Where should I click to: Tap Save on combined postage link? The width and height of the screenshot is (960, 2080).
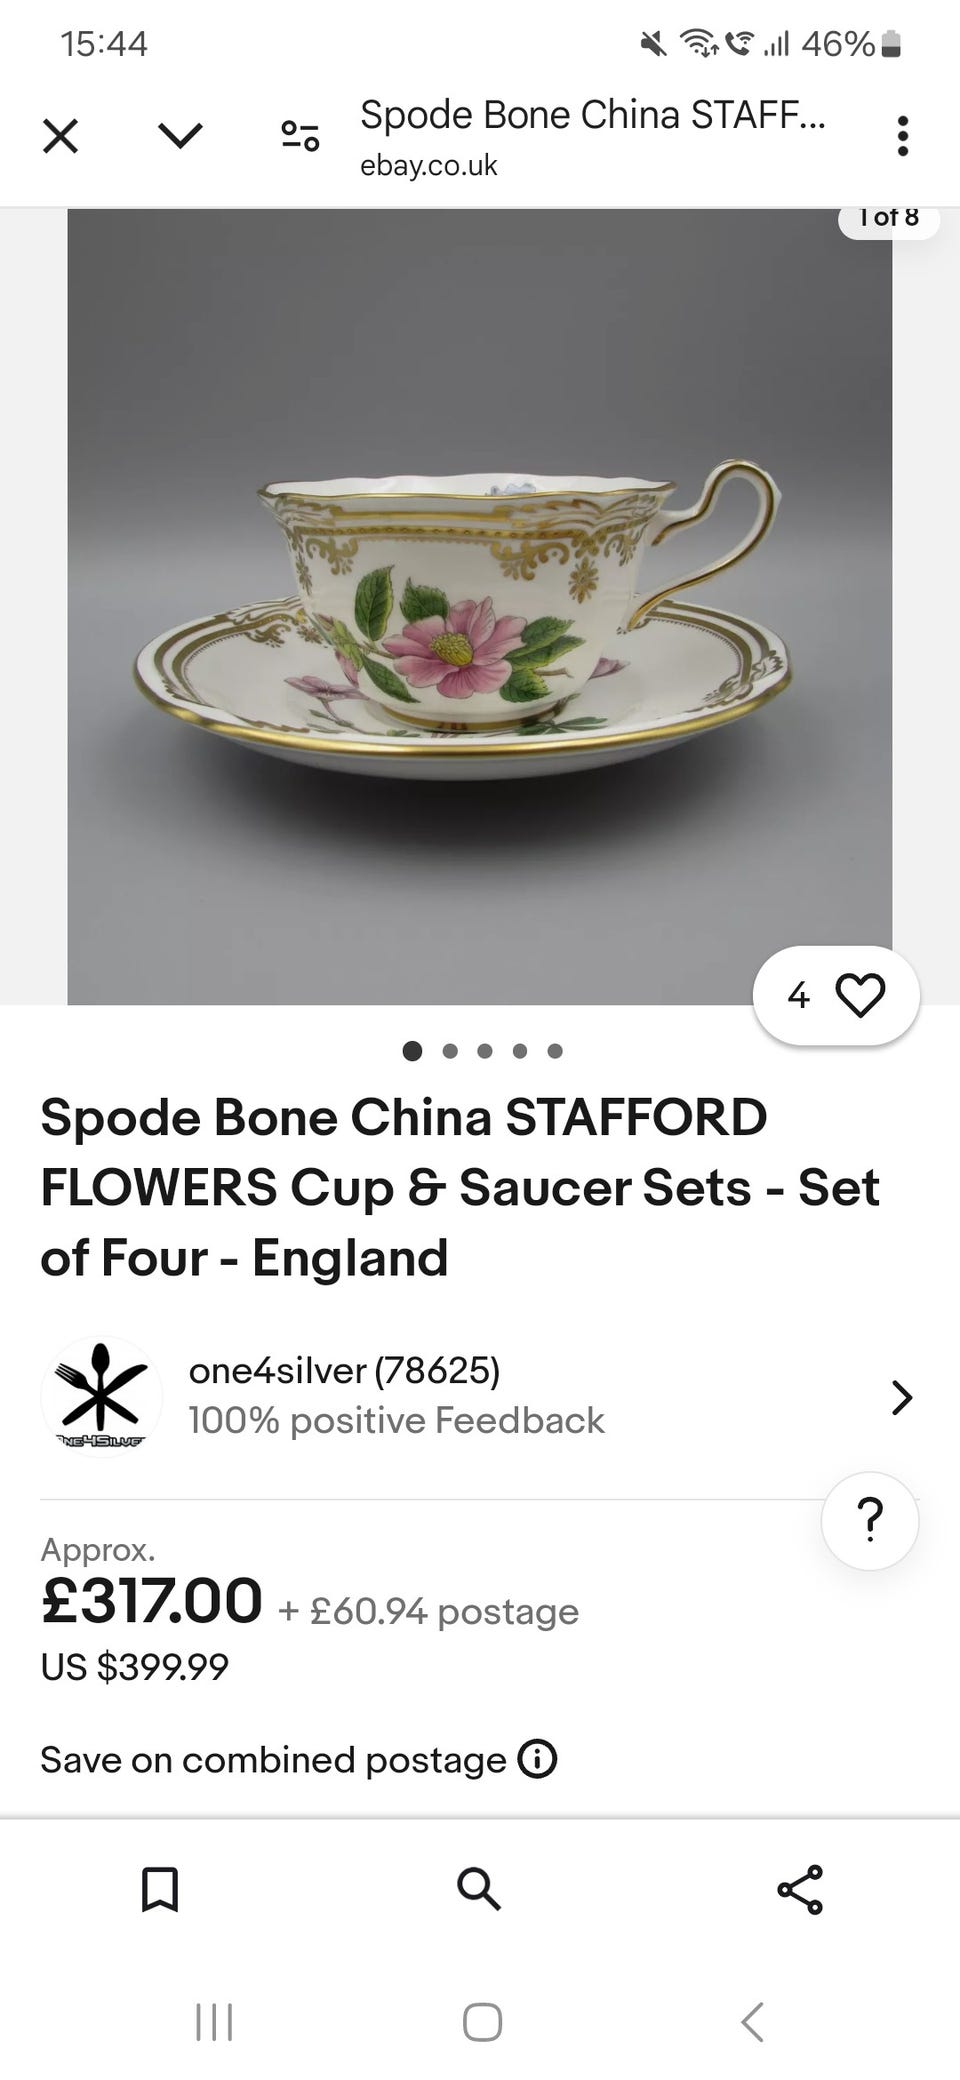pyautogui.click(x=273, y=1760)
